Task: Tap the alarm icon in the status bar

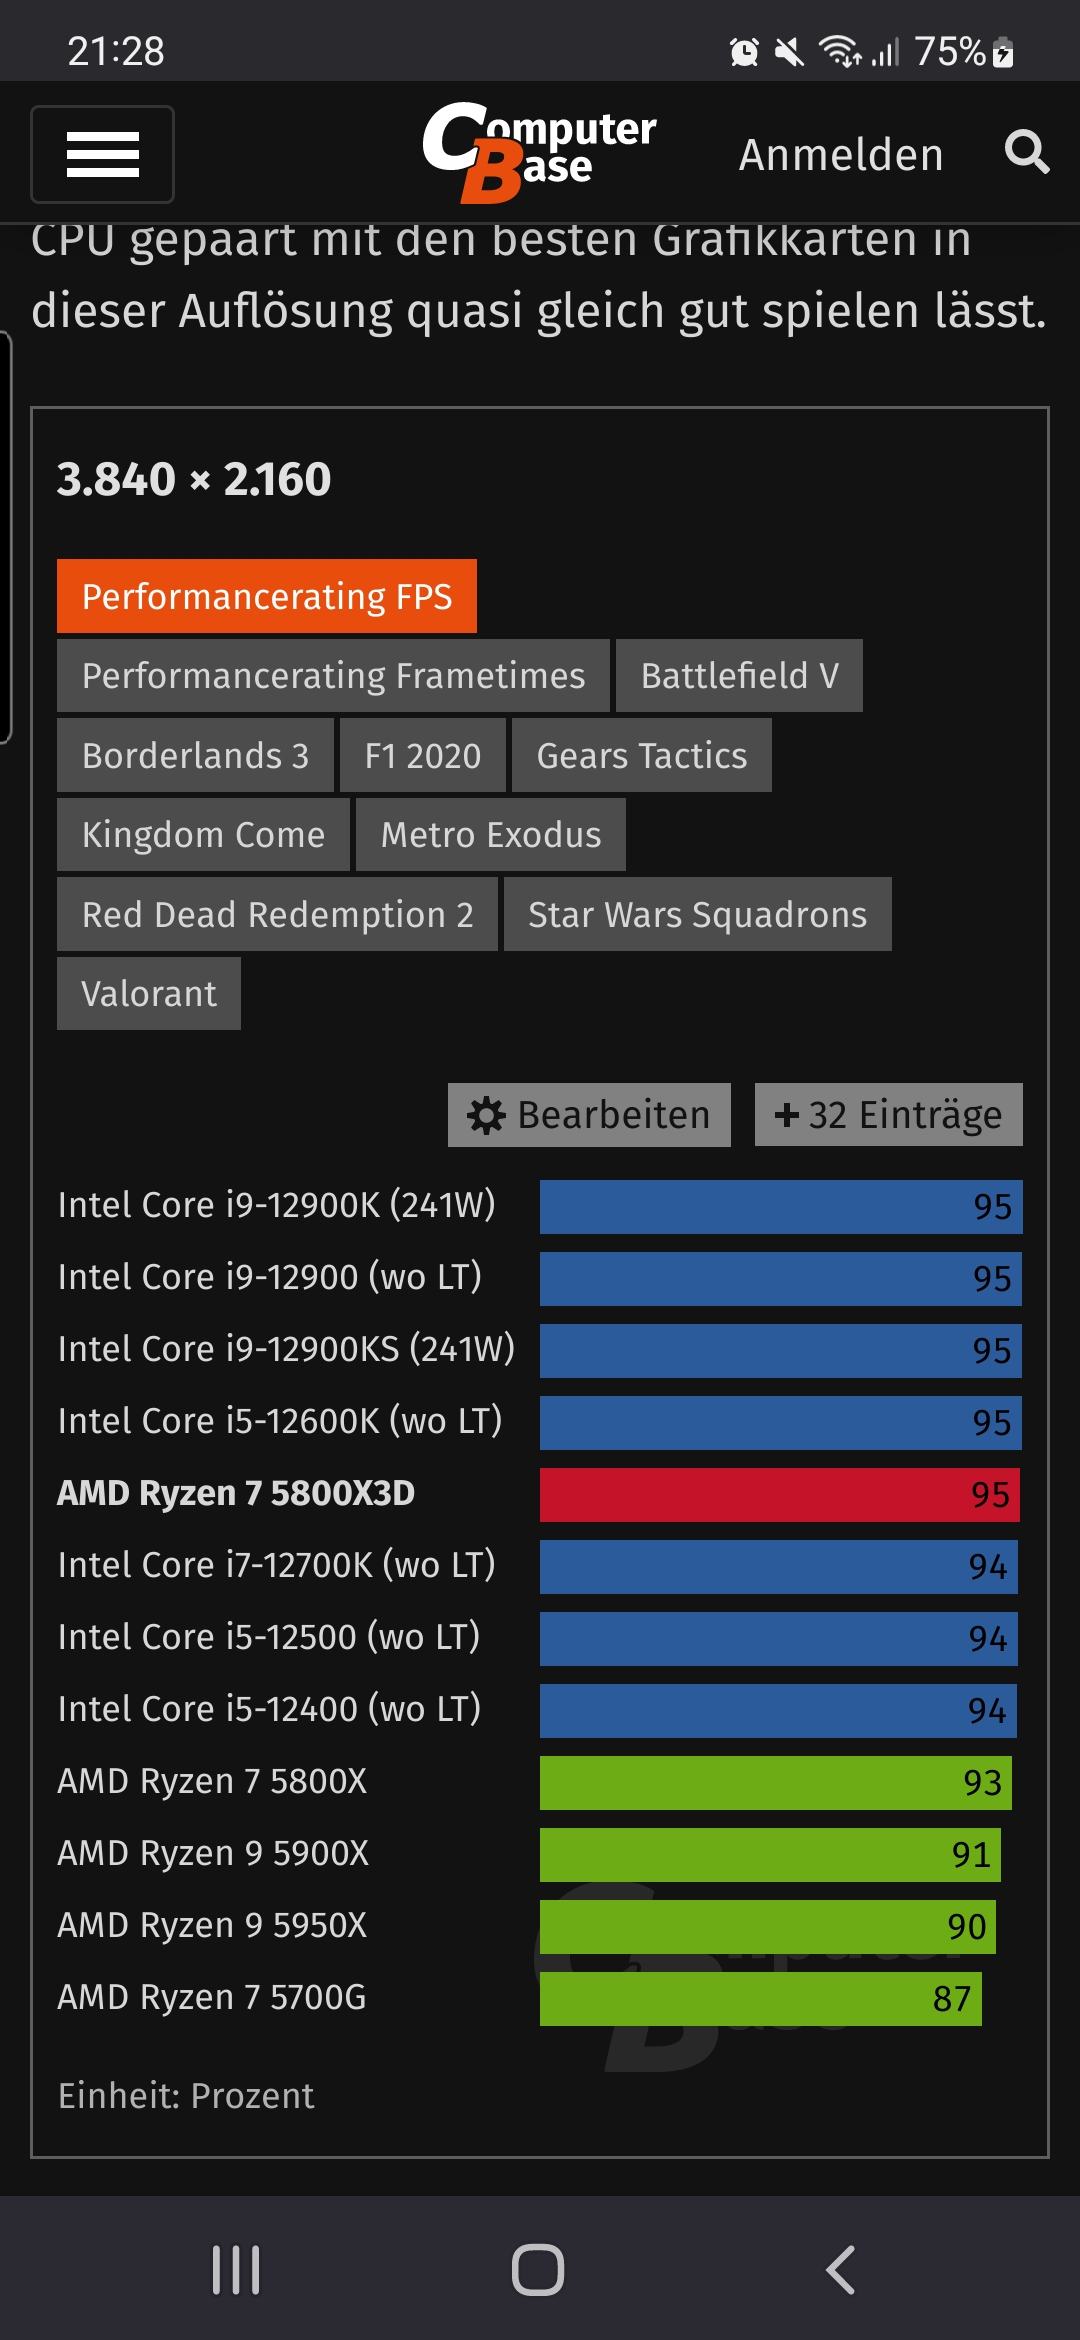Action: click(744, 52)
